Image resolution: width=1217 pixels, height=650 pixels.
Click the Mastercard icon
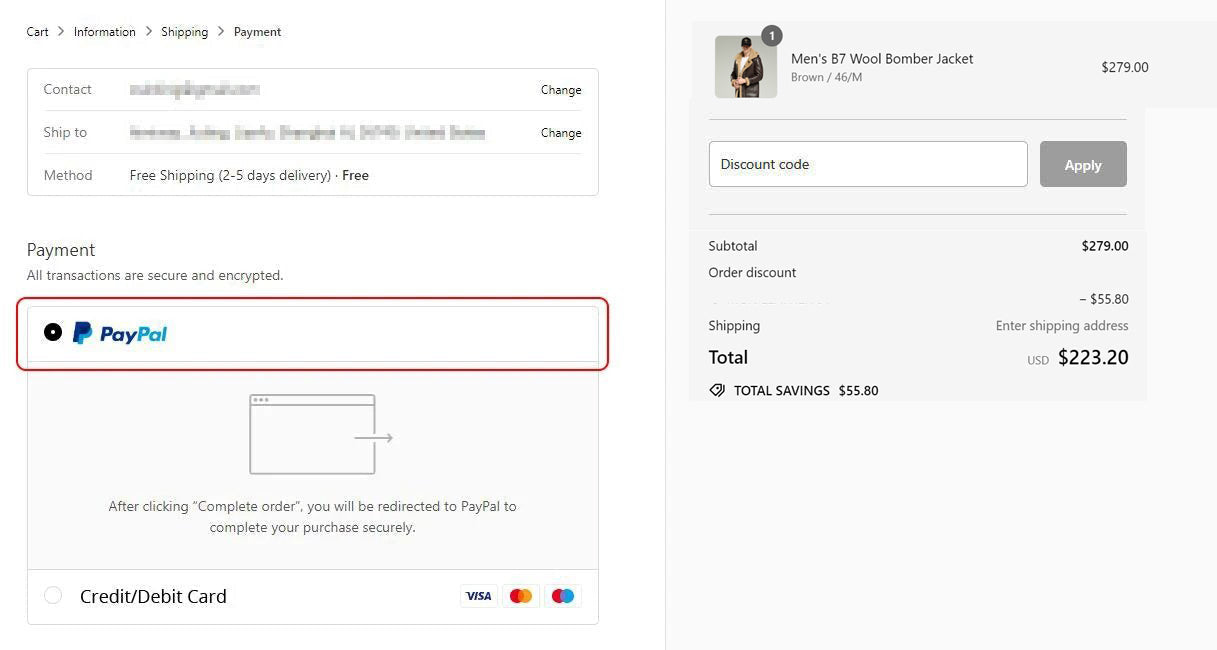click(520, 596)
